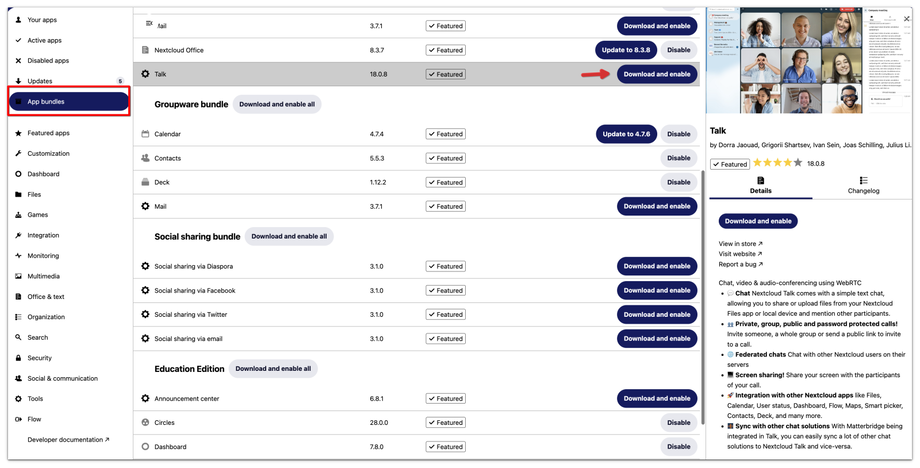This screenshot has width=920, height=468.
Task: Click the Search magnifier icon in the sidebar
Action: point(18,338)
